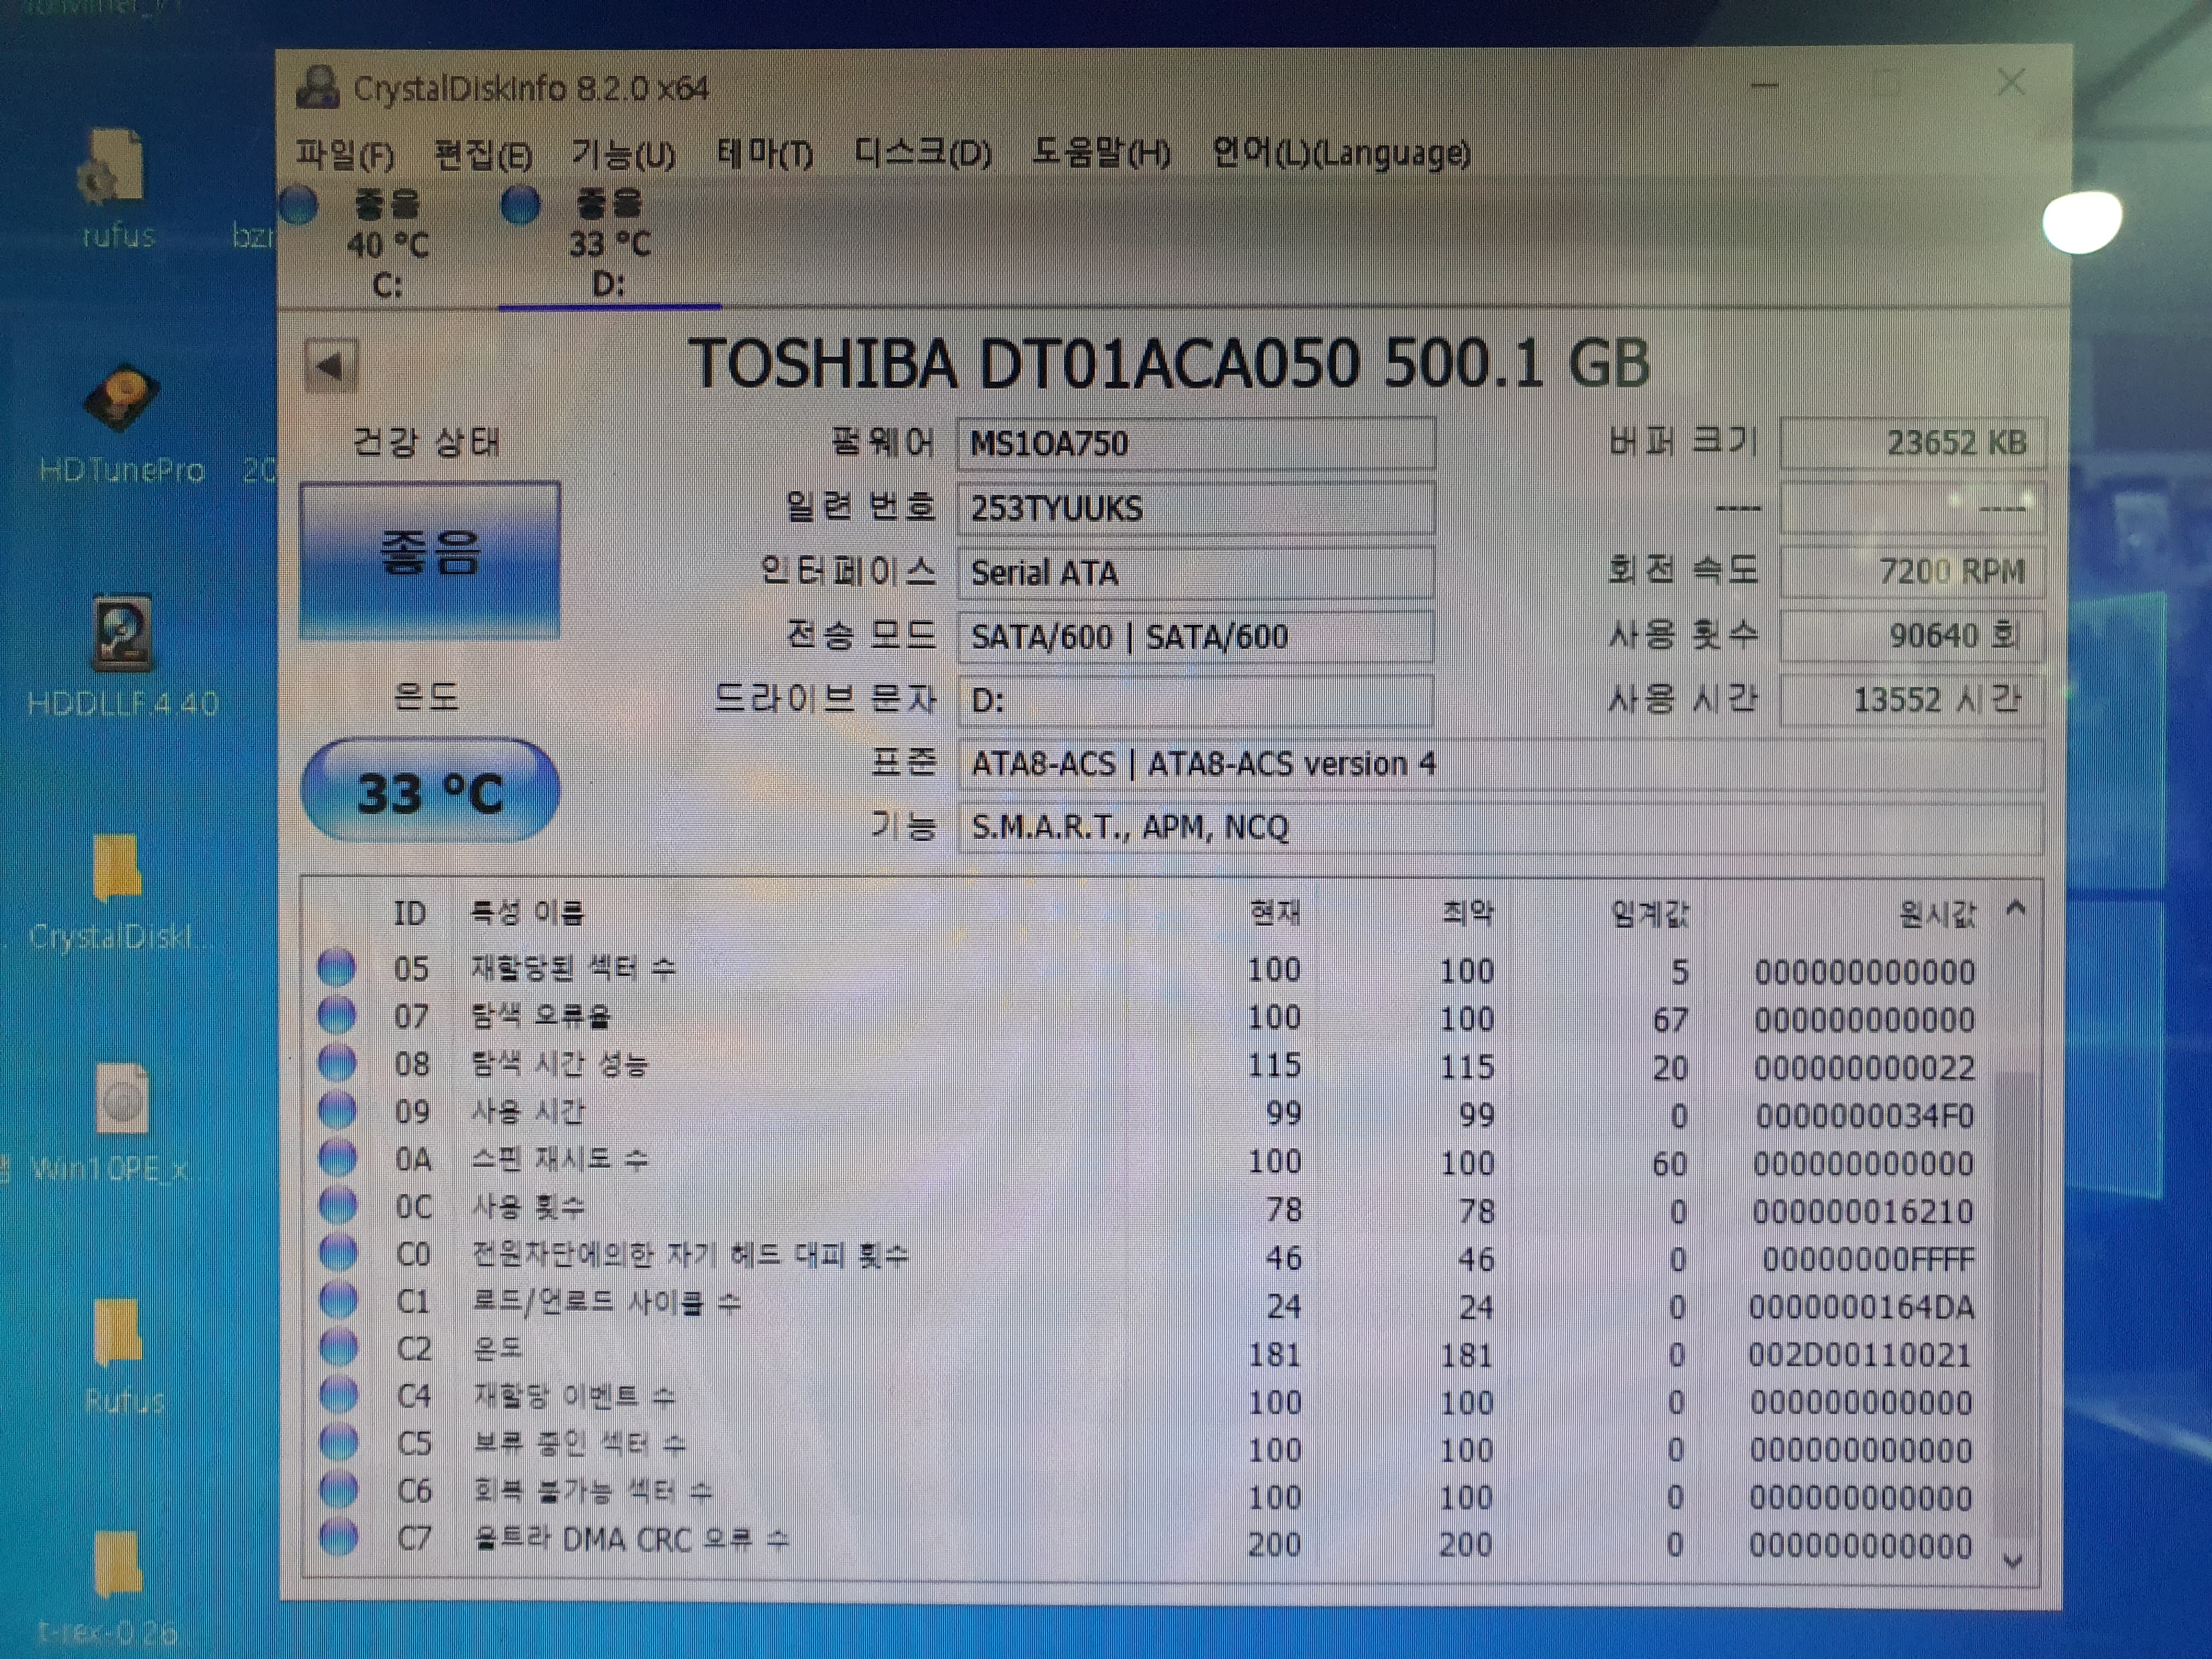Open the 언어(L)(Language) menu
The width and height of the screenshot is (2212, 1659).
coord(1341,153)
